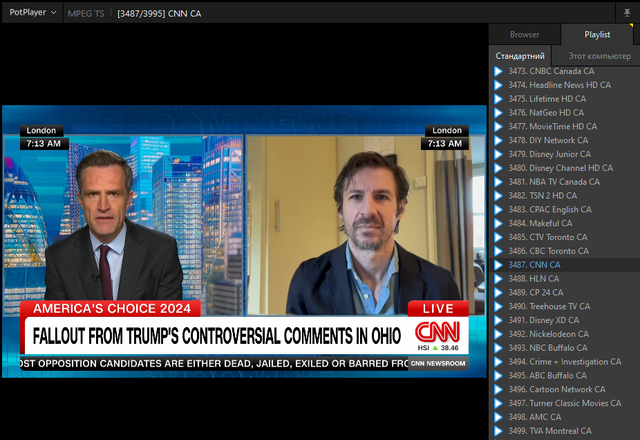The height and width of the screenshot is (440, 640).
Task: Click play icon beside 3497. Turner Classic Movies CA
Action: click(x=498, y=404)
